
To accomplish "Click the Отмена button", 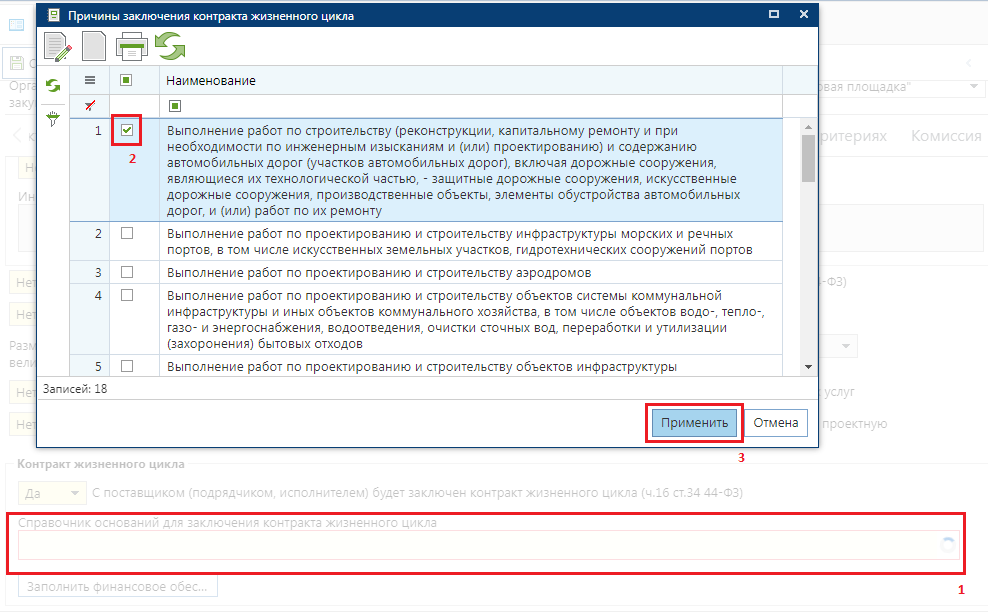I will tap(776, 423).
